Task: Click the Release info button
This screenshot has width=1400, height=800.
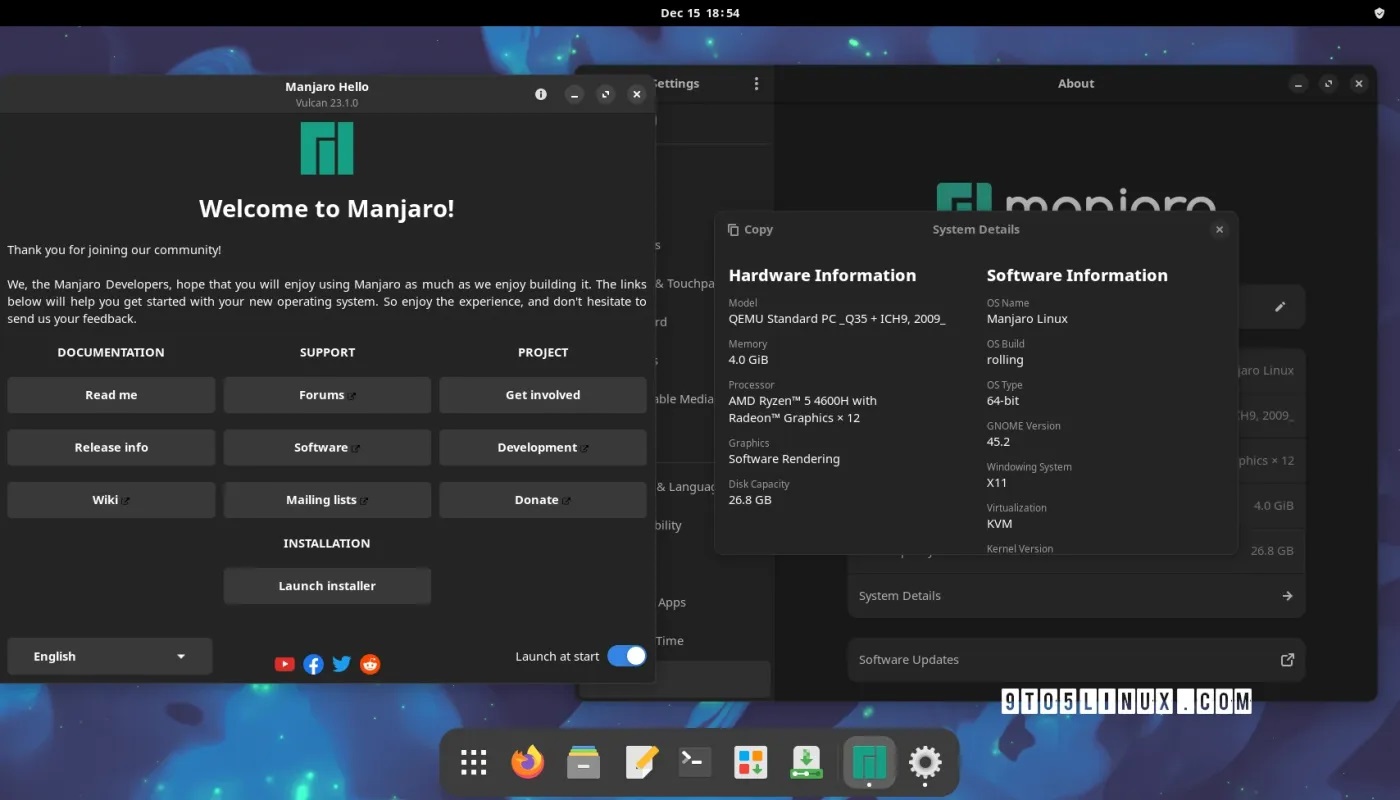Action: pyautogui.click(x=111, y=447)
